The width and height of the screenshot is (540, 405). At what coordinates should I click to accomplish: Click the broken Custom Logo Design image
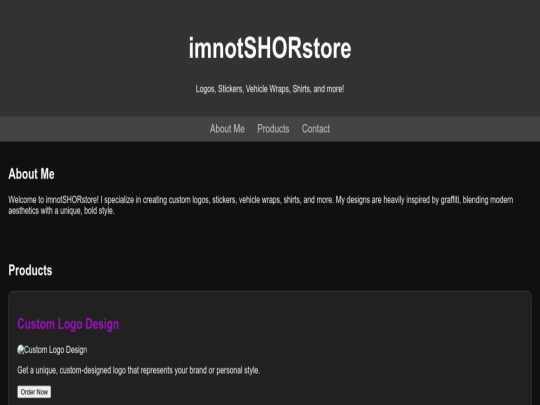tap(52, 350)
